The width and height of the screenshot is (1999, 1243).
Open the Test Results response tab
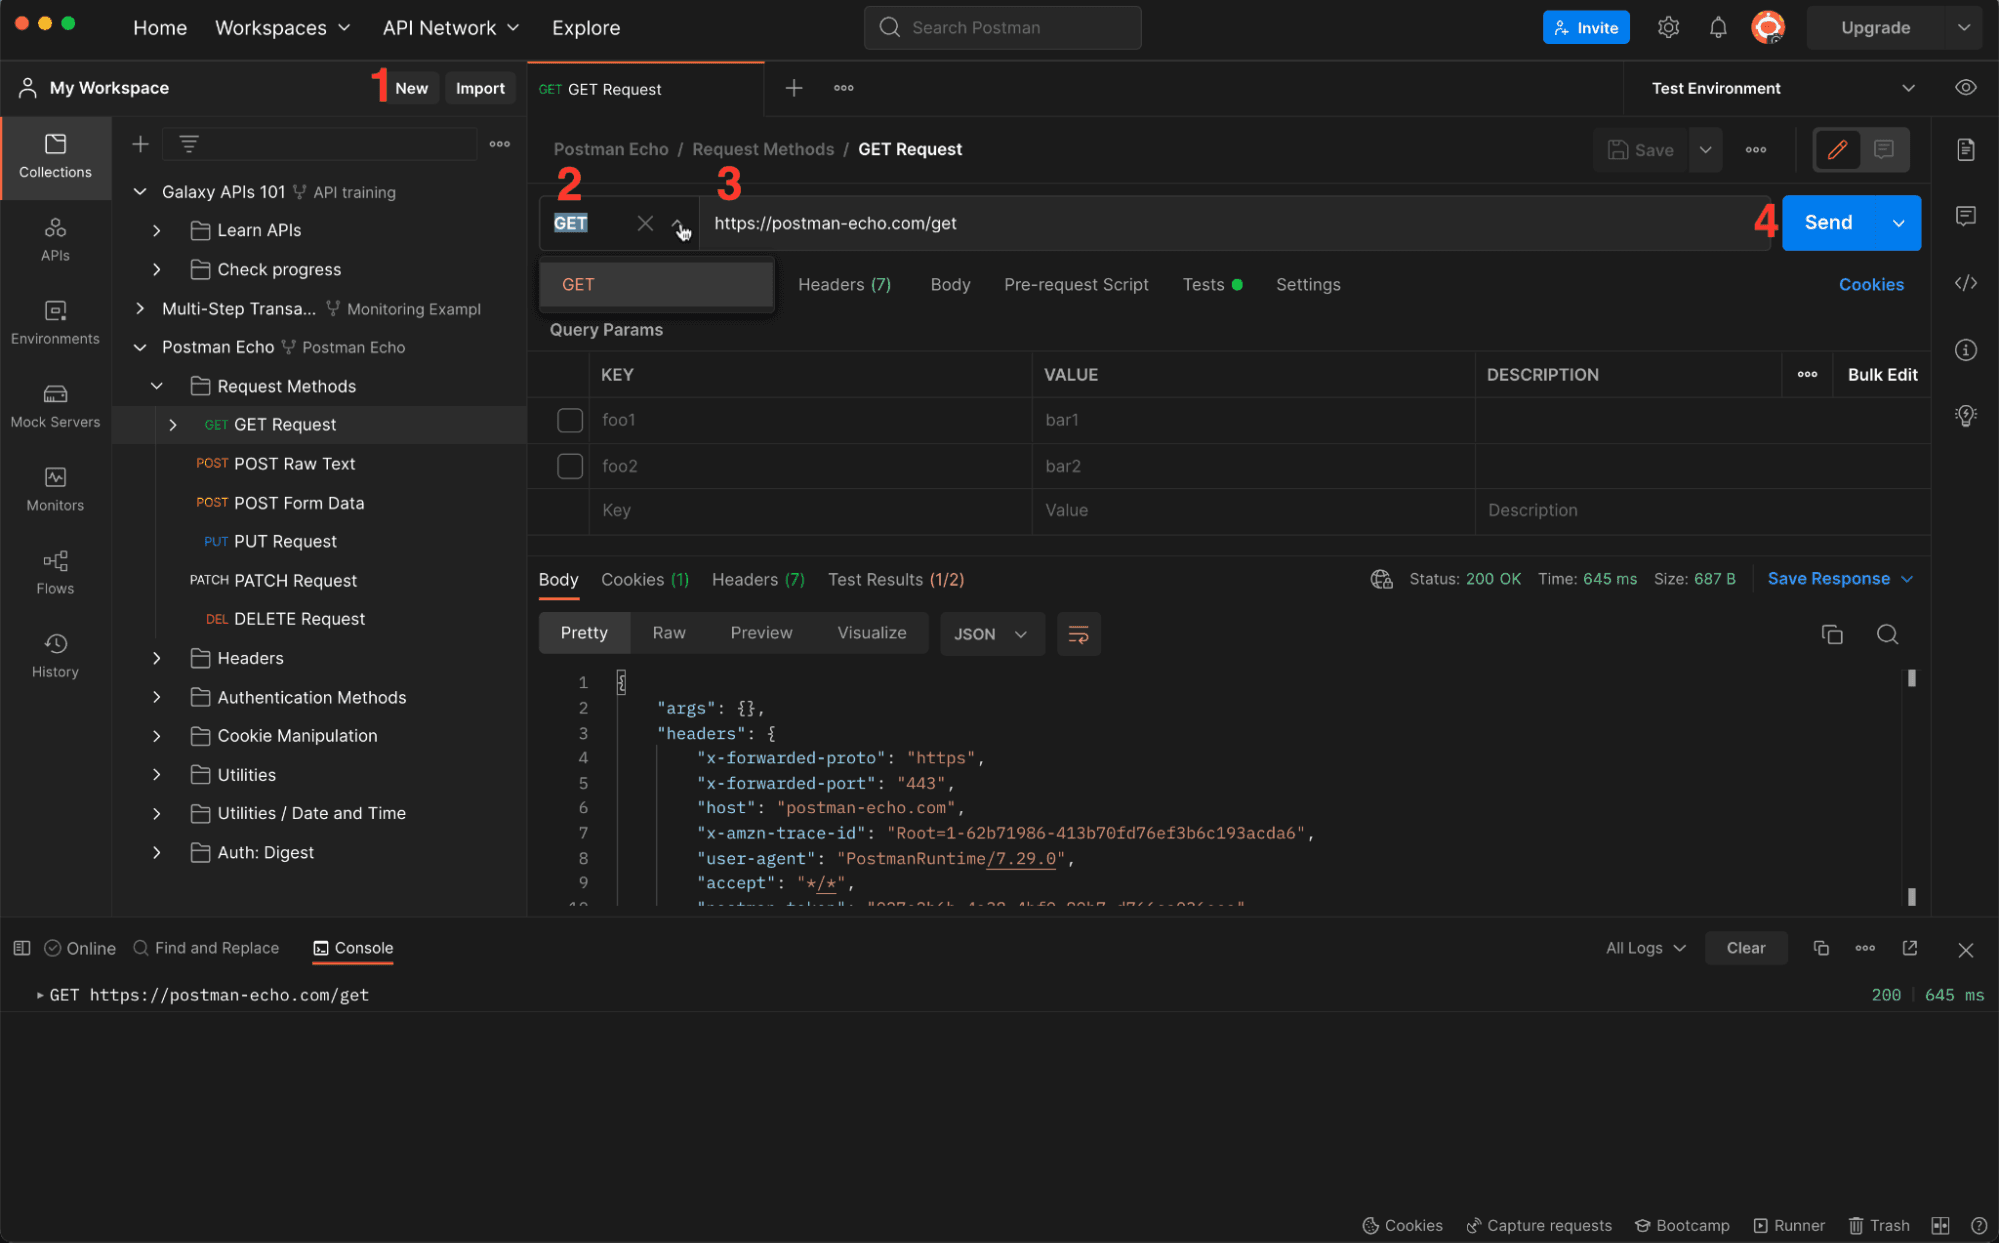point(895,580)
